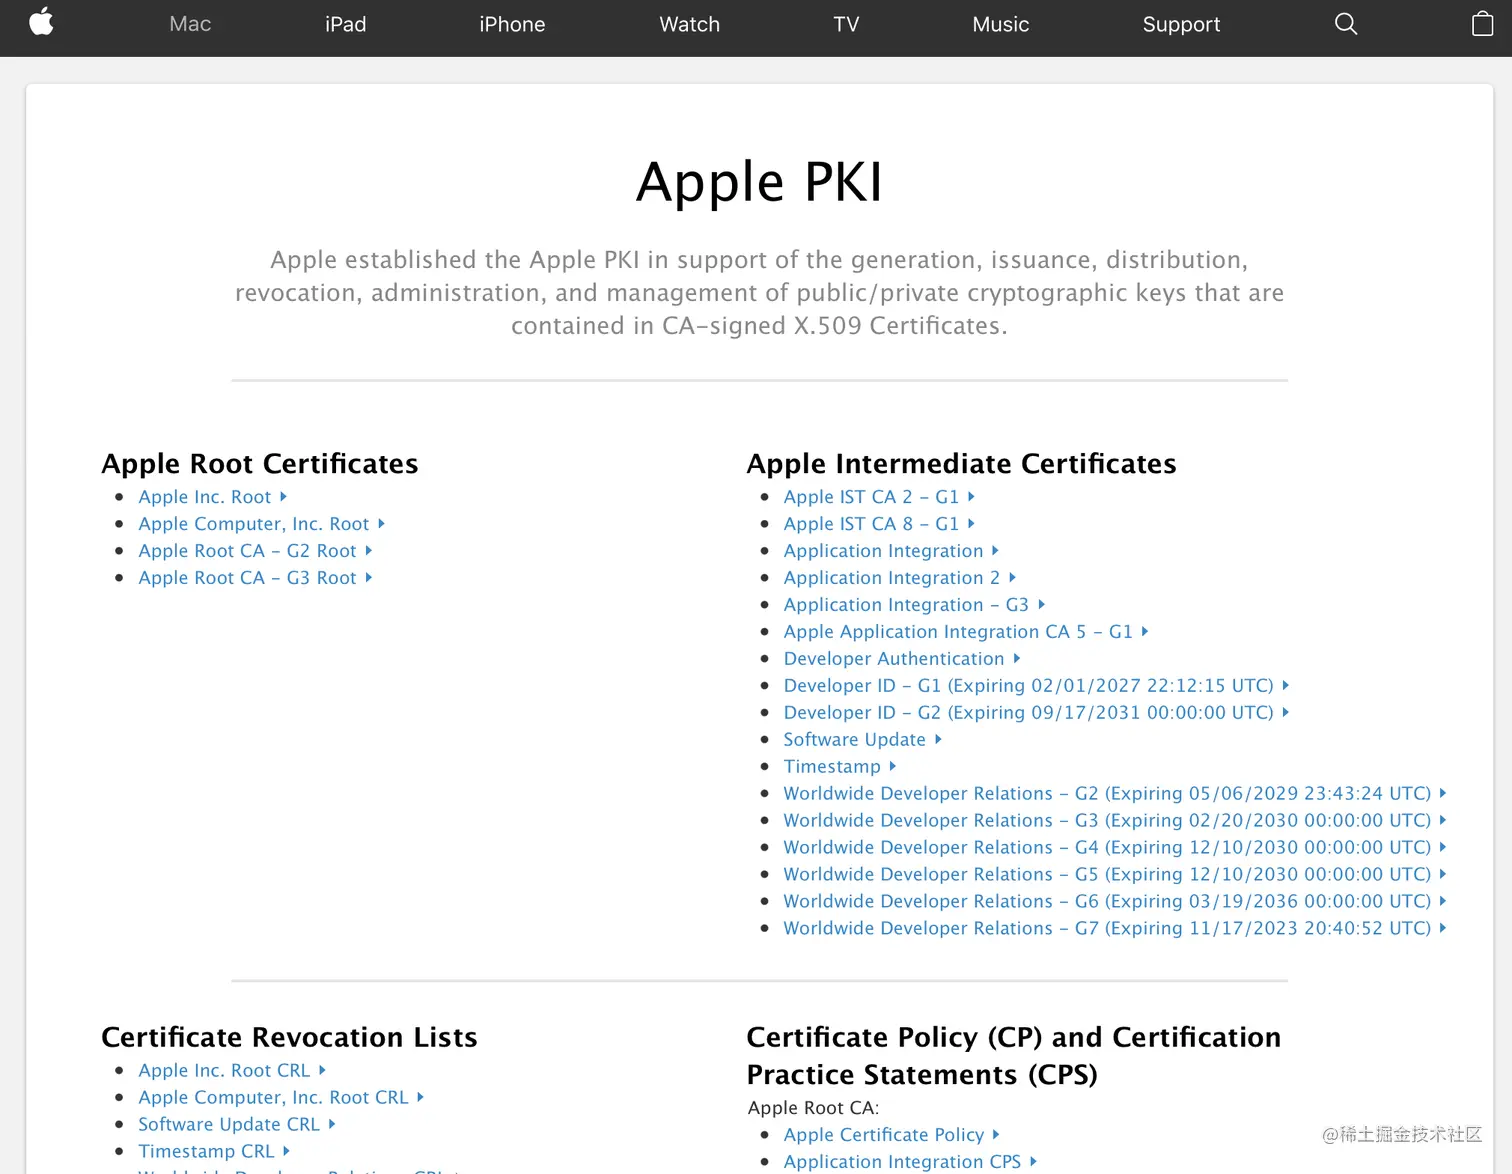The width and height of the screenshot is (1512, 1174).
Task: Open the Music menu item
Action: [x=1001, y=24]
